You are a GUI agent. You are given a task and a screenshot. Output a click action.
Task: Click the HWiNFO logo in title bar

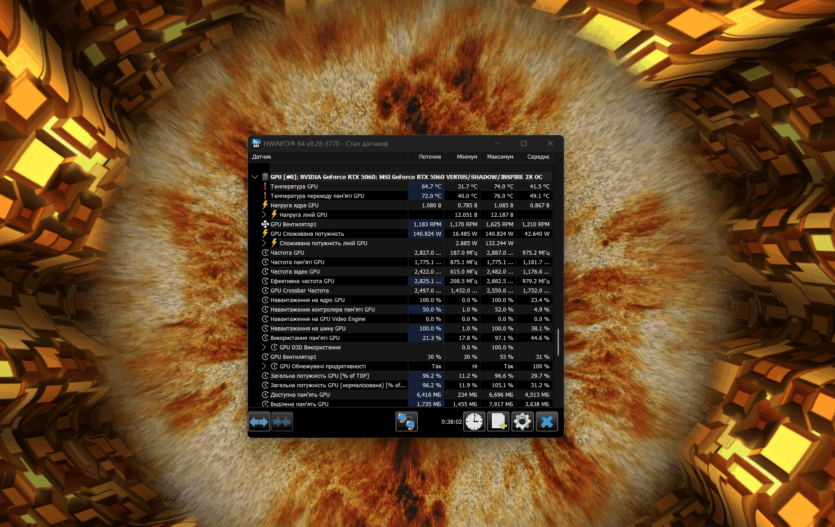(255, 143)
